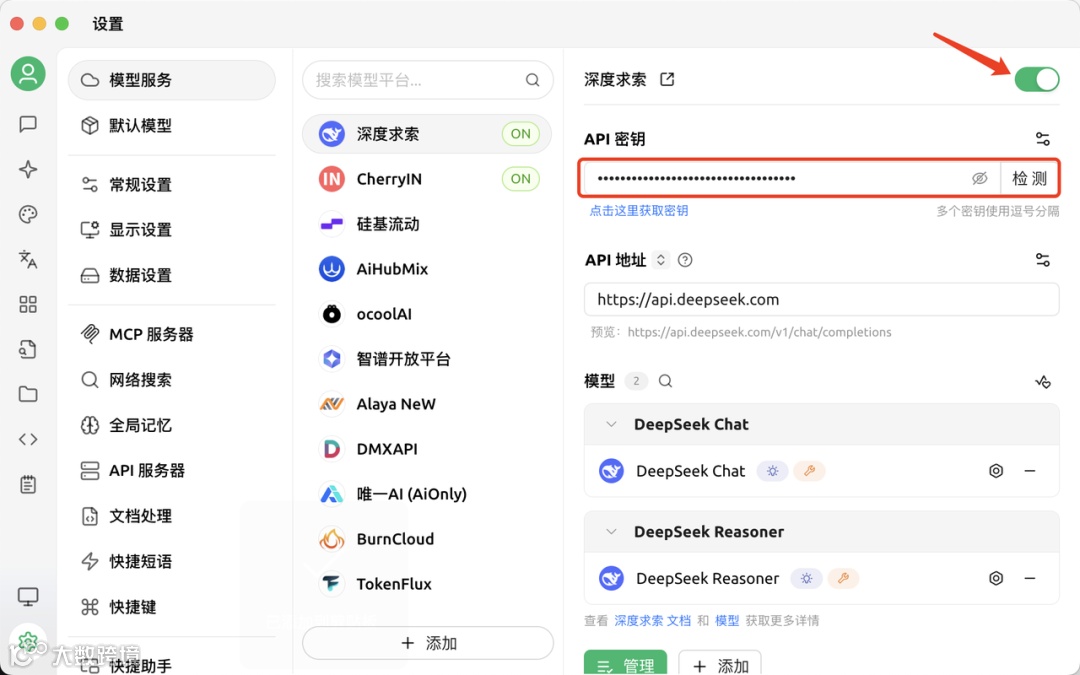Open 文档处理 settings section

point(172,516)
